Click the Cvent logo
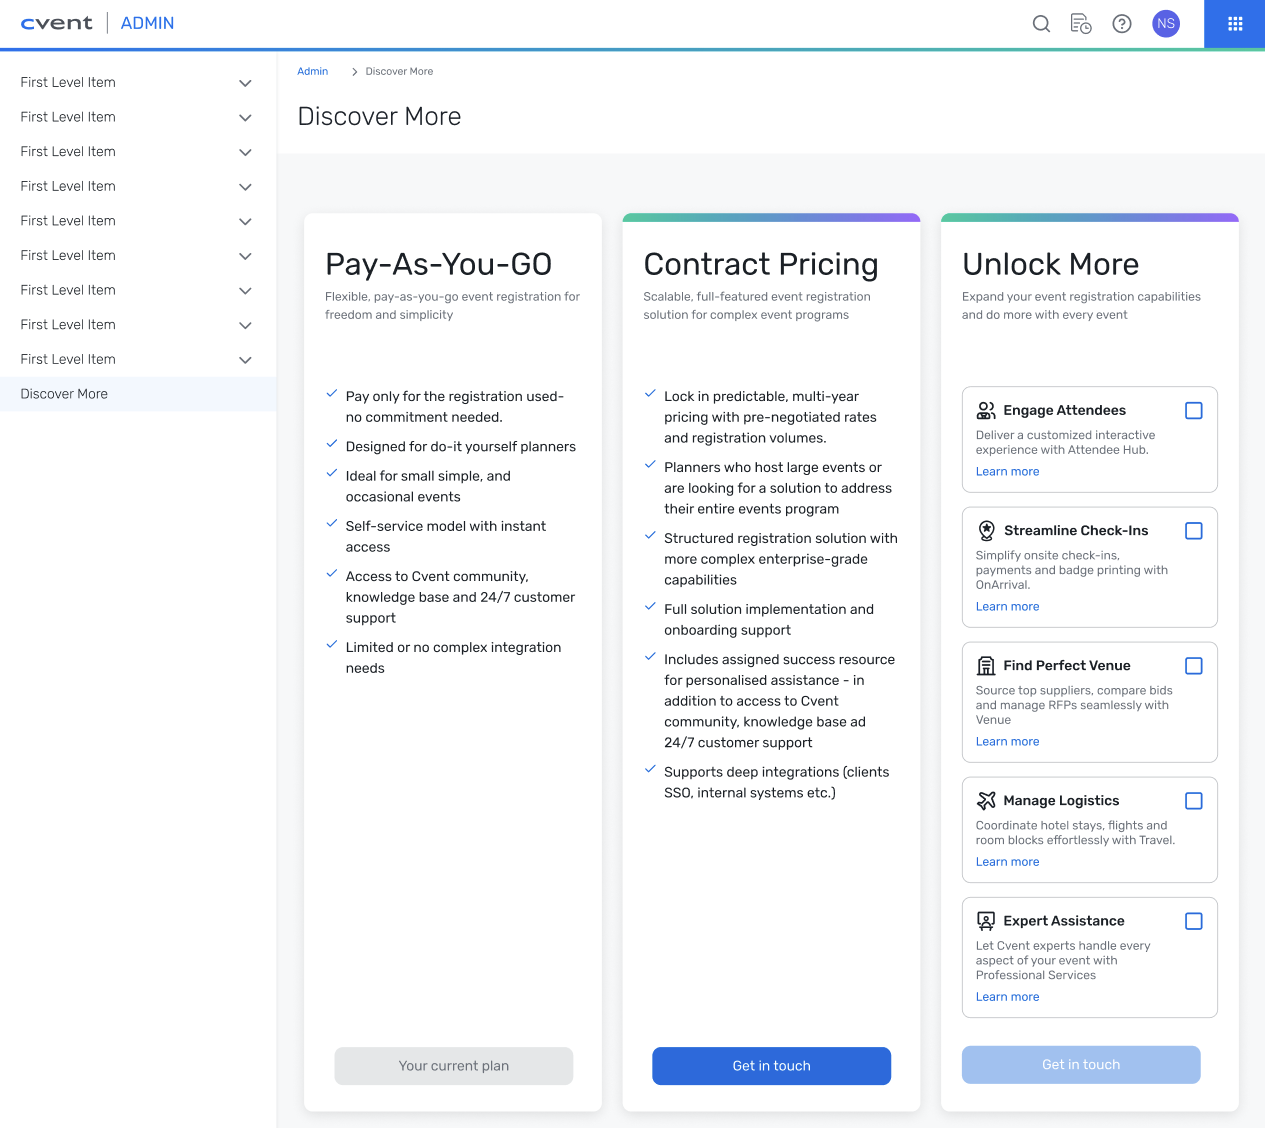The height and width of the screenshot is (1128, 1265). point(56,23)
